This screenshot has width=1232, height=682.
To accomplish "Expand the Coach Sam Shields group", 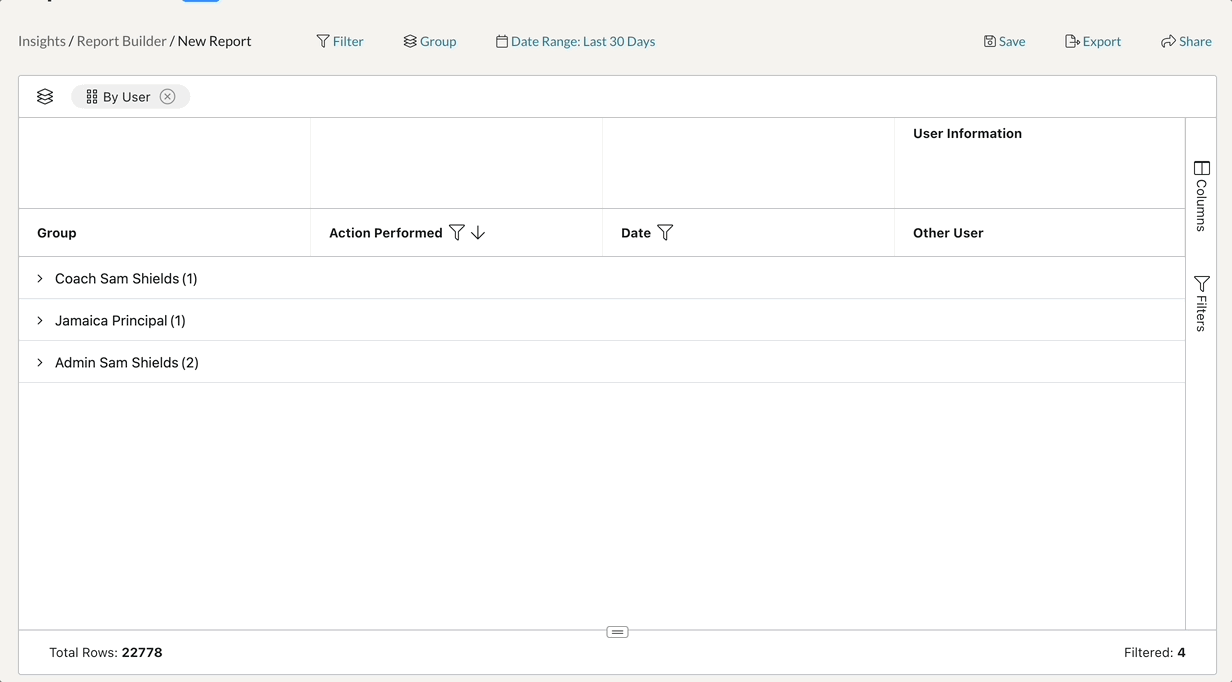I will [40, 279].
